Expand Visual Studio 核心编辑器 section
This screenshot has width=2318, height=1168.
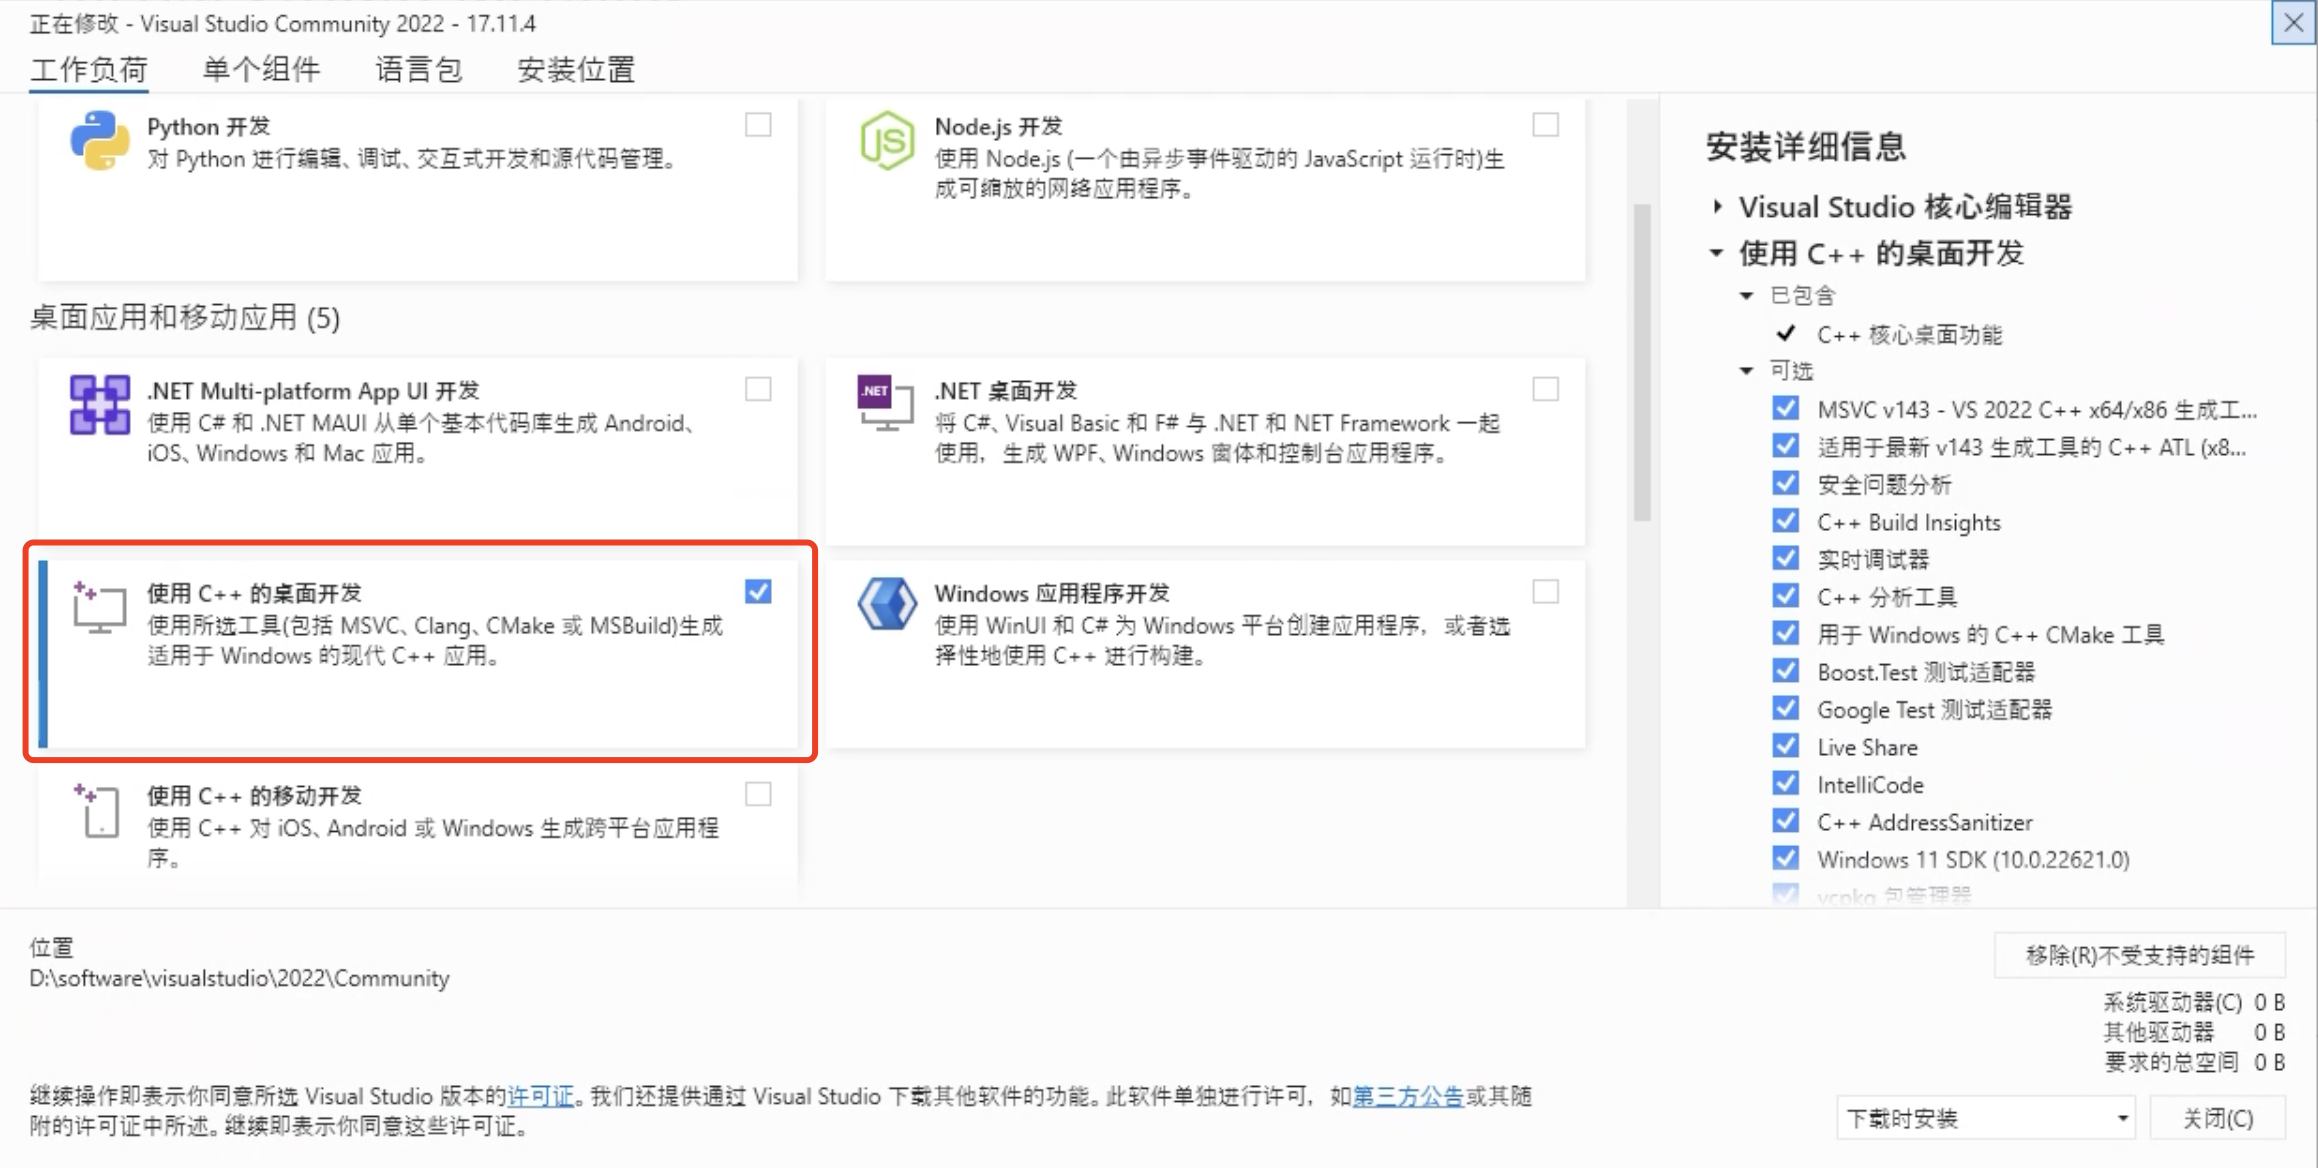1717,207
